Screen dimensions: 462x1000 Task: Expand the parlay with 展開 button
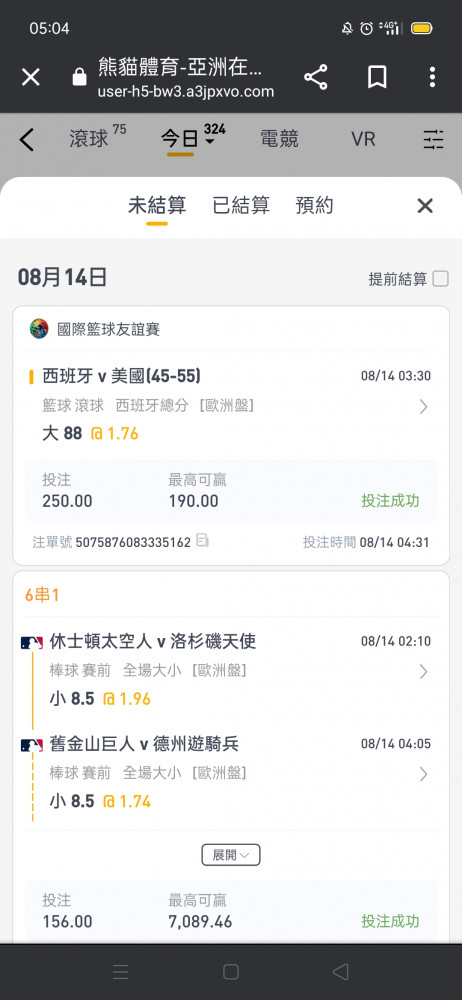(x=231, y=855)
